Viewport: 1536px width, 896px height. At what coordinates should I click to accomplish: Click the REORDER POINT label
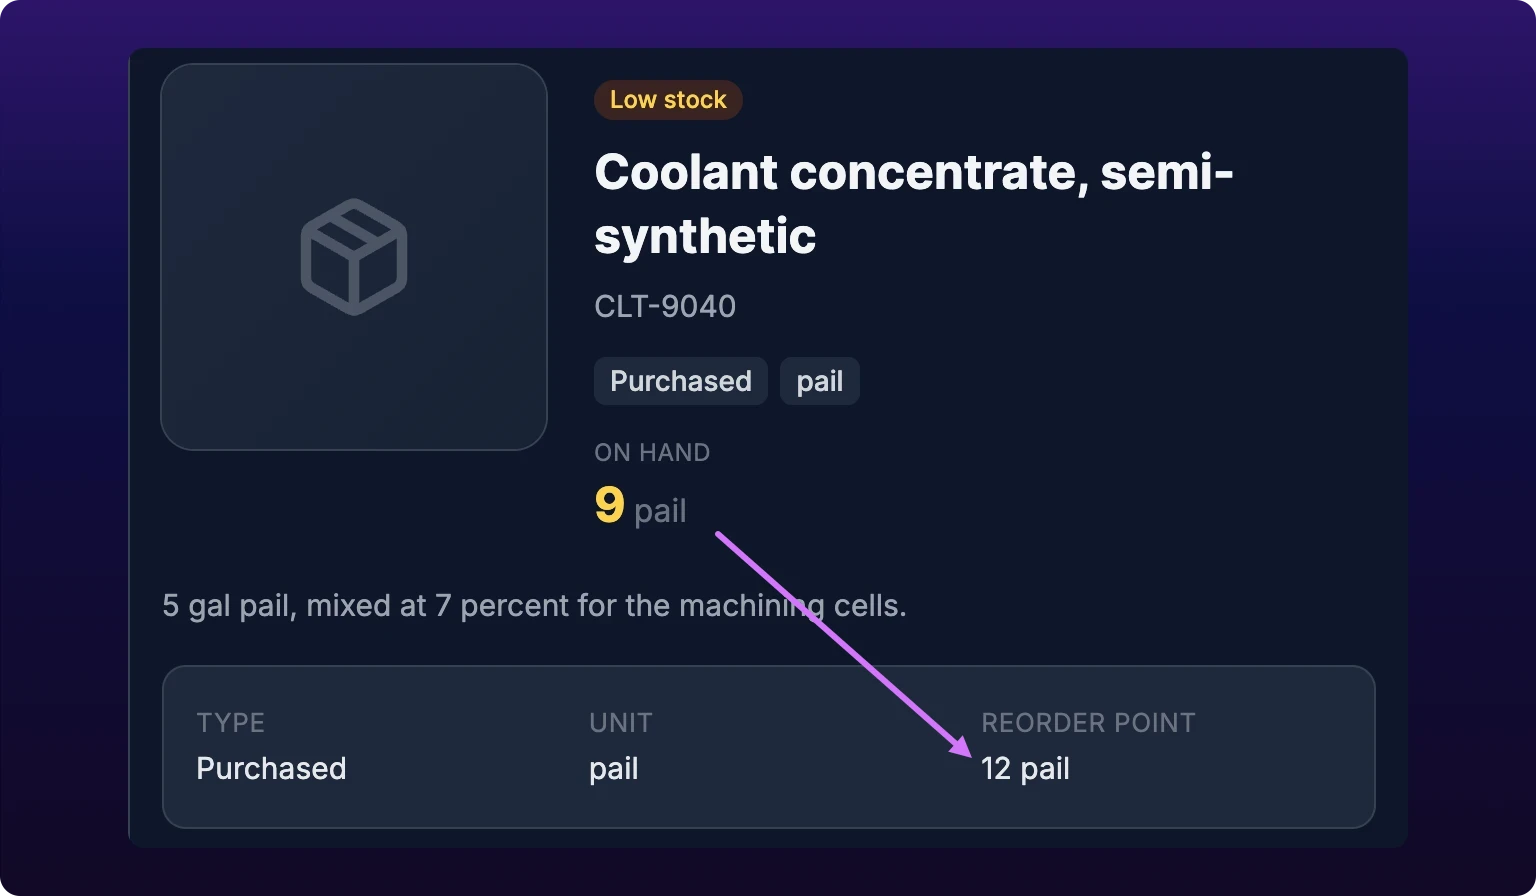pyautogui.click(x=1089, y=723)
